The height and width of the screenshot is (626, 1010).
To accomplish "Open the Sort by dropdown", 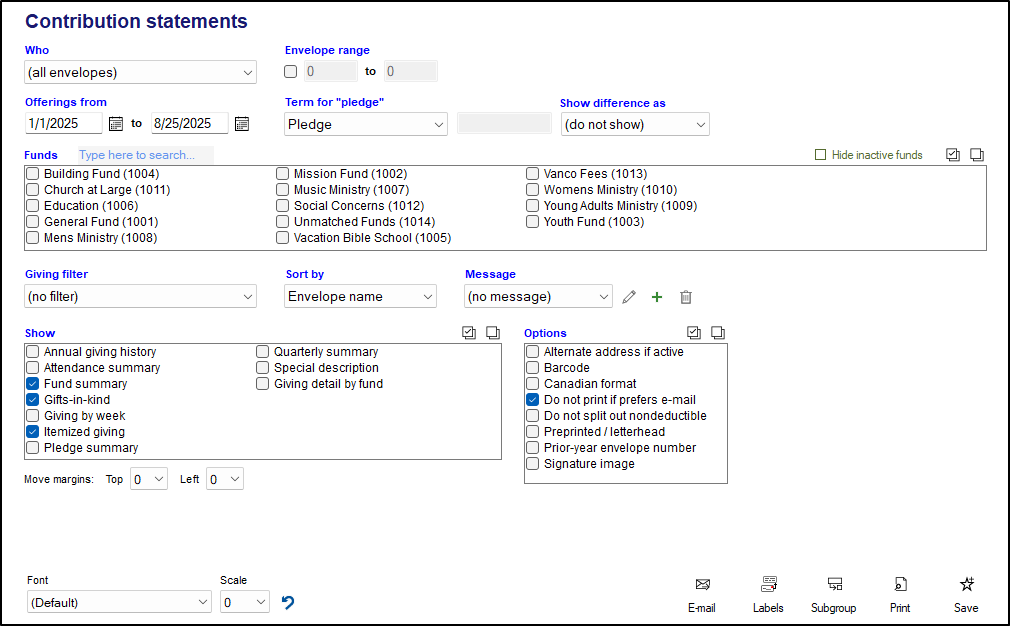I will coord(360,296).
